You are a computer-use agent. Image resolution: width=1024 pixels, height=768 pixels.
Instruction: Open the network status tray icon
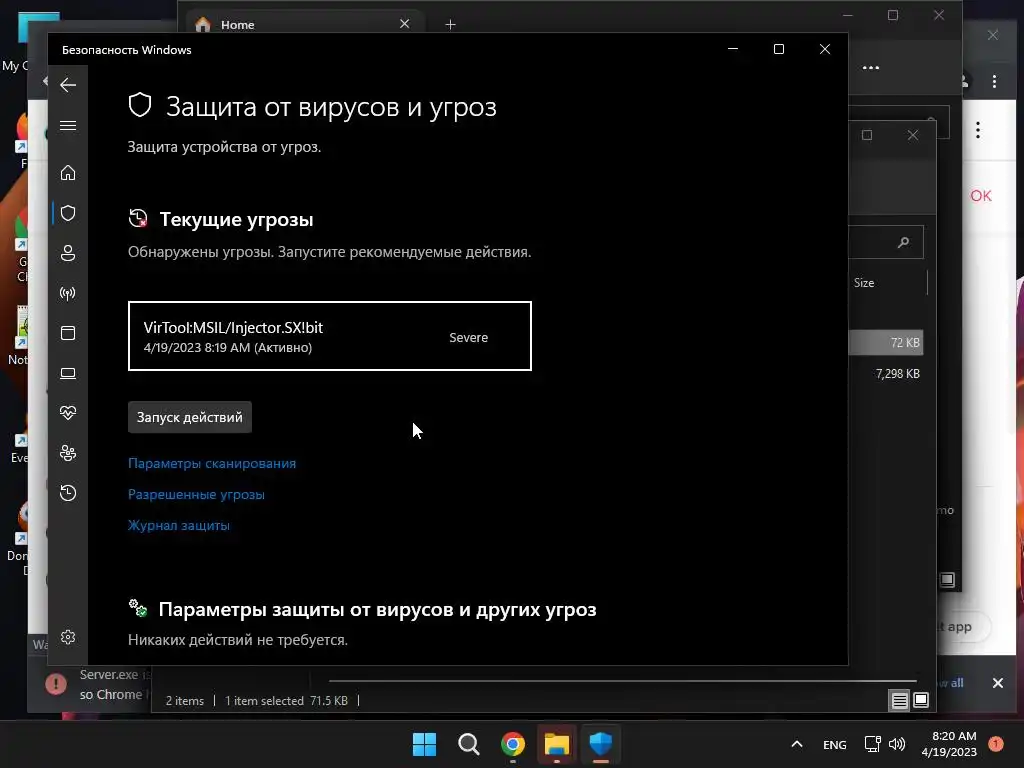tap(872, 744)
